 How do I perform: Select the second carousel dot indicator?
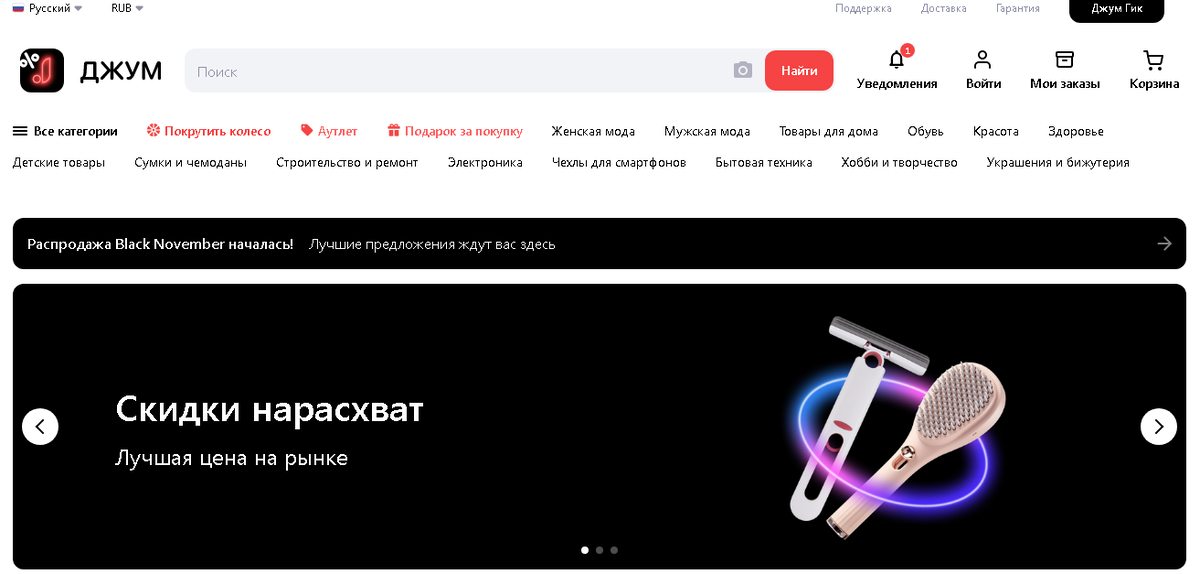(599, 550)
